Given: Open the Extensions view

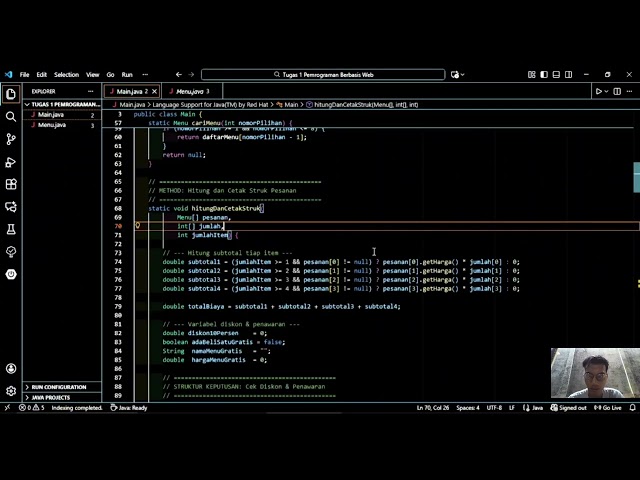Looking at the screenshot, I should (11, 184).
